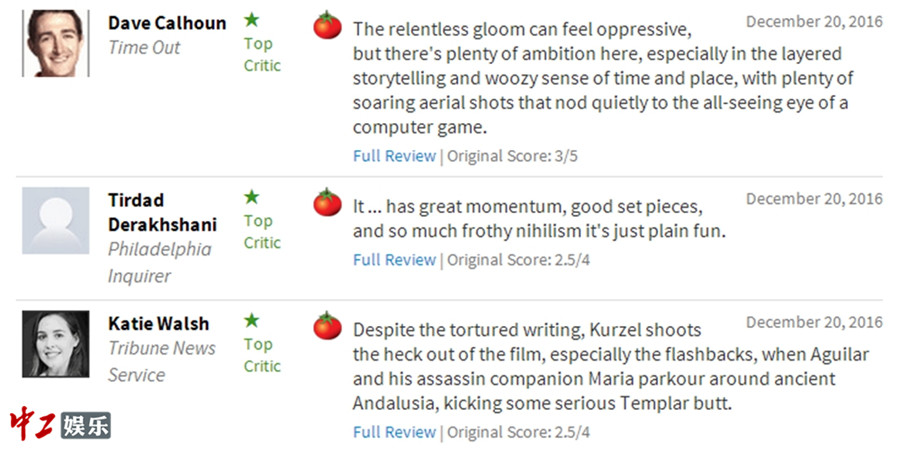Click Tirdad Derakhshani's placeholder avatar
The image size is (900, 451).
click(55, 220)
